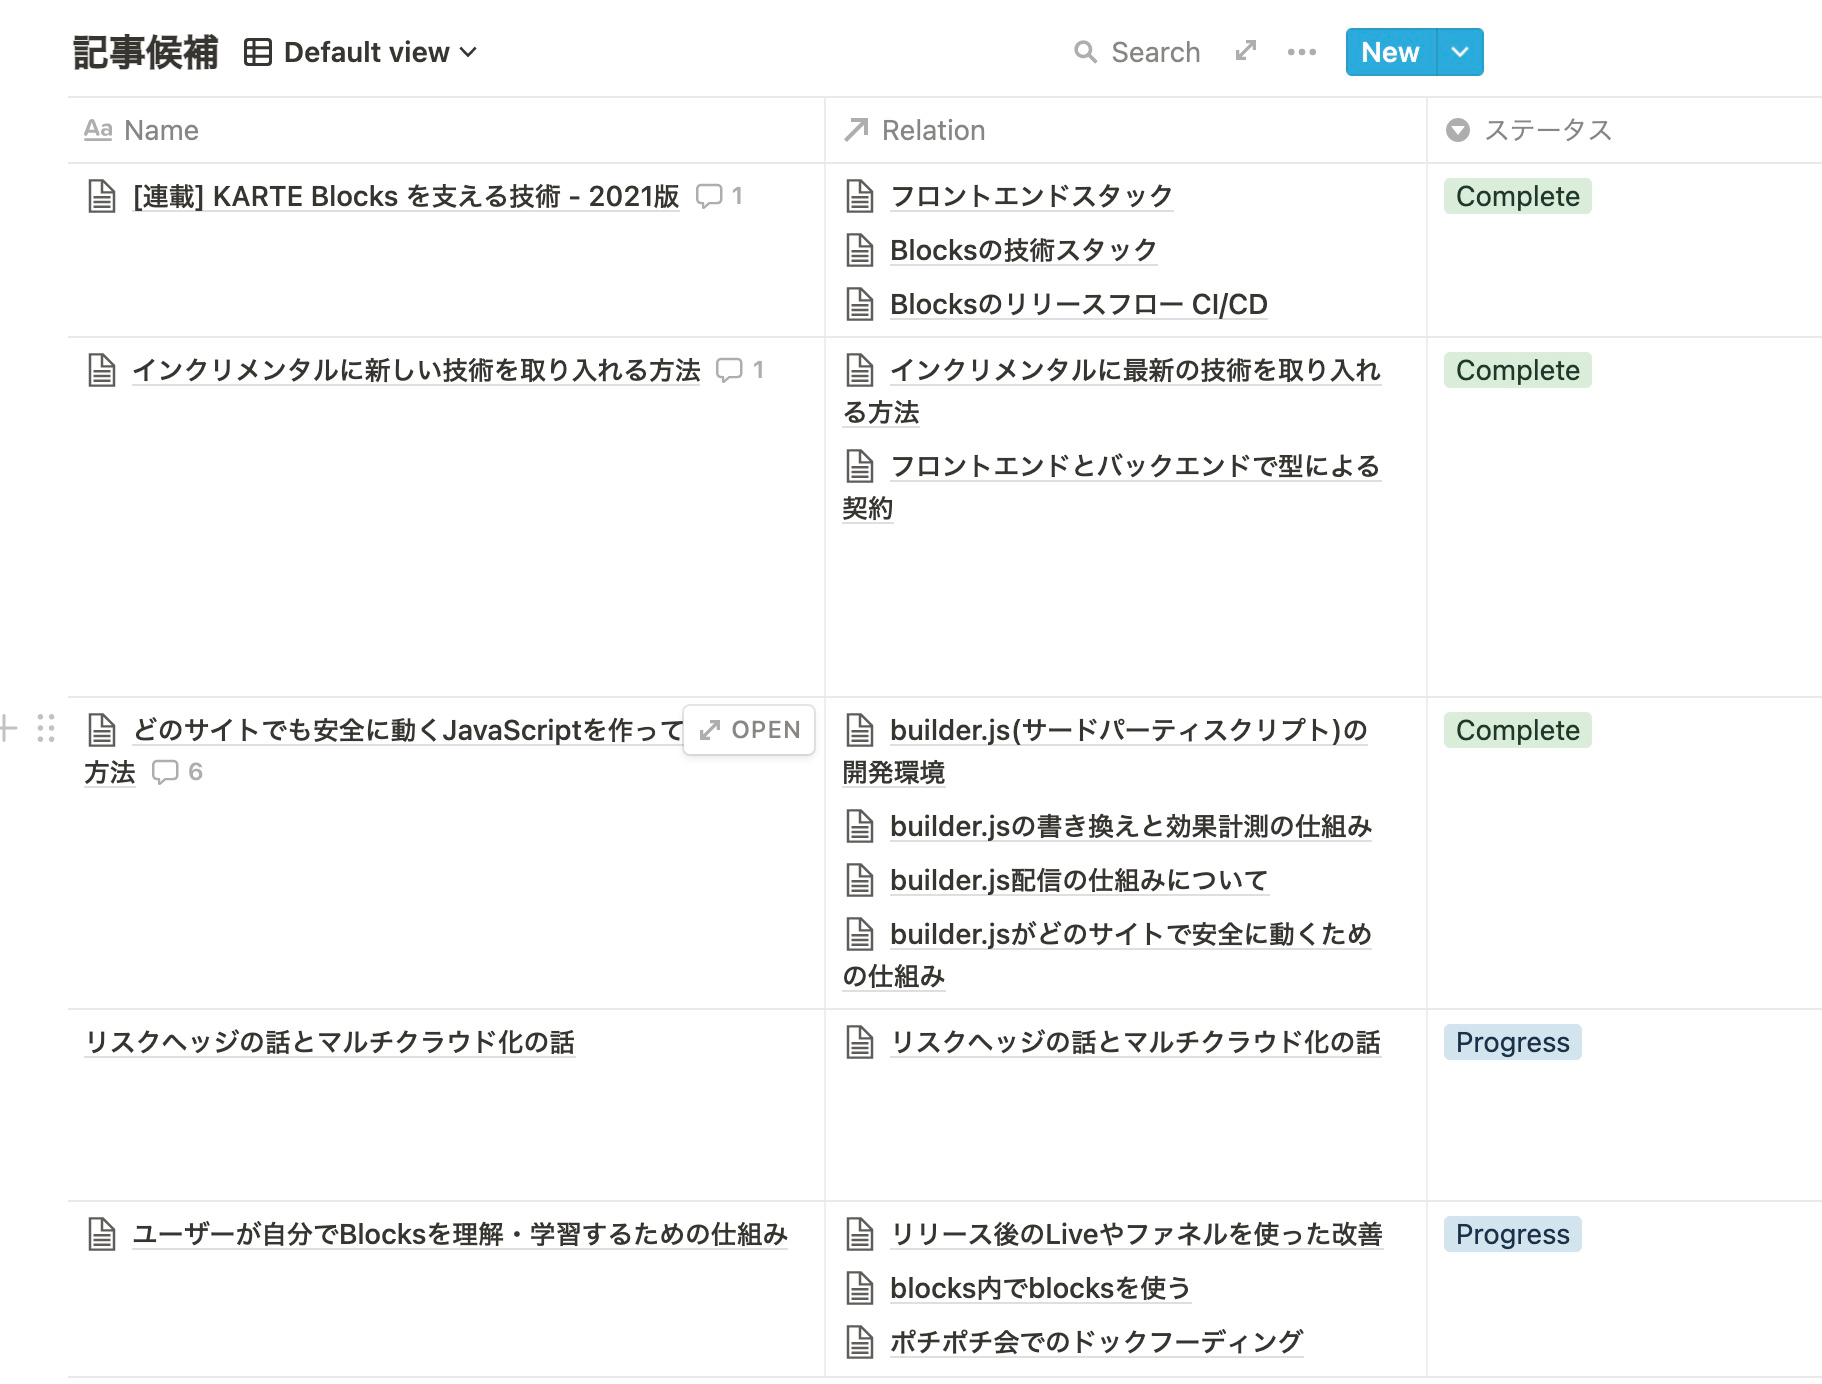
Task: Open the blocks内でblocksを使う related page
Action: point(1039,1288)
